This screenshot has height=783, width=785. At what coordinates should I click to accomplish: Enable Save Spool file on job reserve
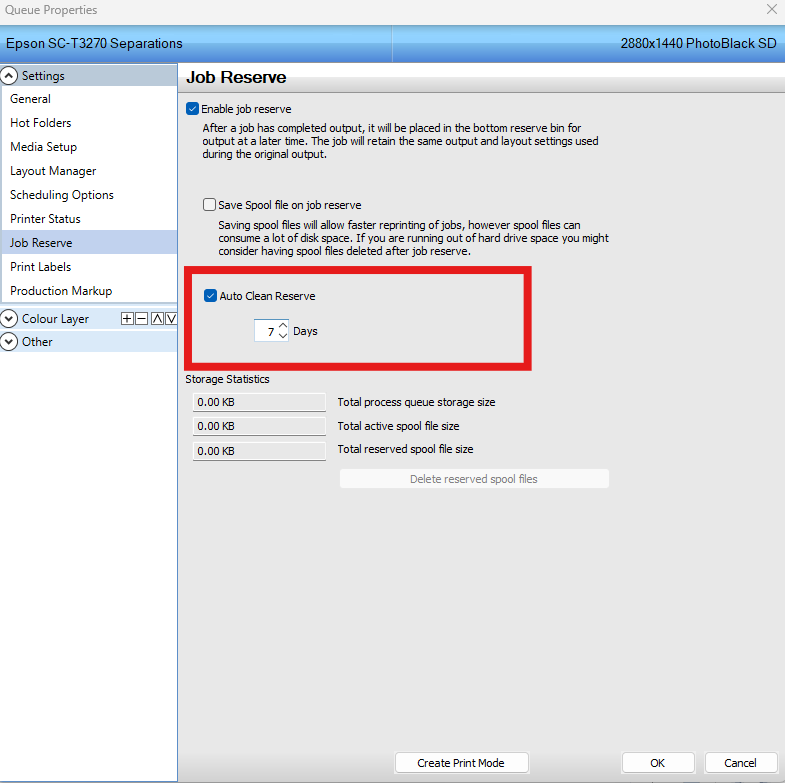coord(209,205)
